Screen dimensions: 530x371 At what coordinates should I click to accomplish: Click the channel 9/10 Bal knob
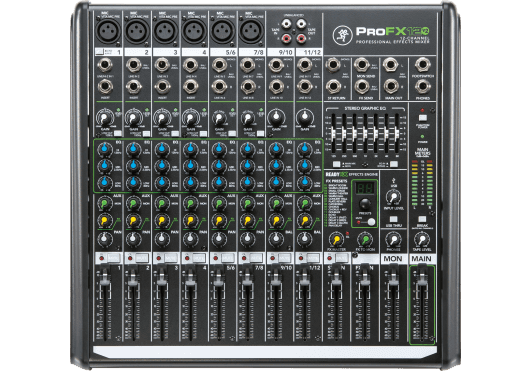coord(276,239)
